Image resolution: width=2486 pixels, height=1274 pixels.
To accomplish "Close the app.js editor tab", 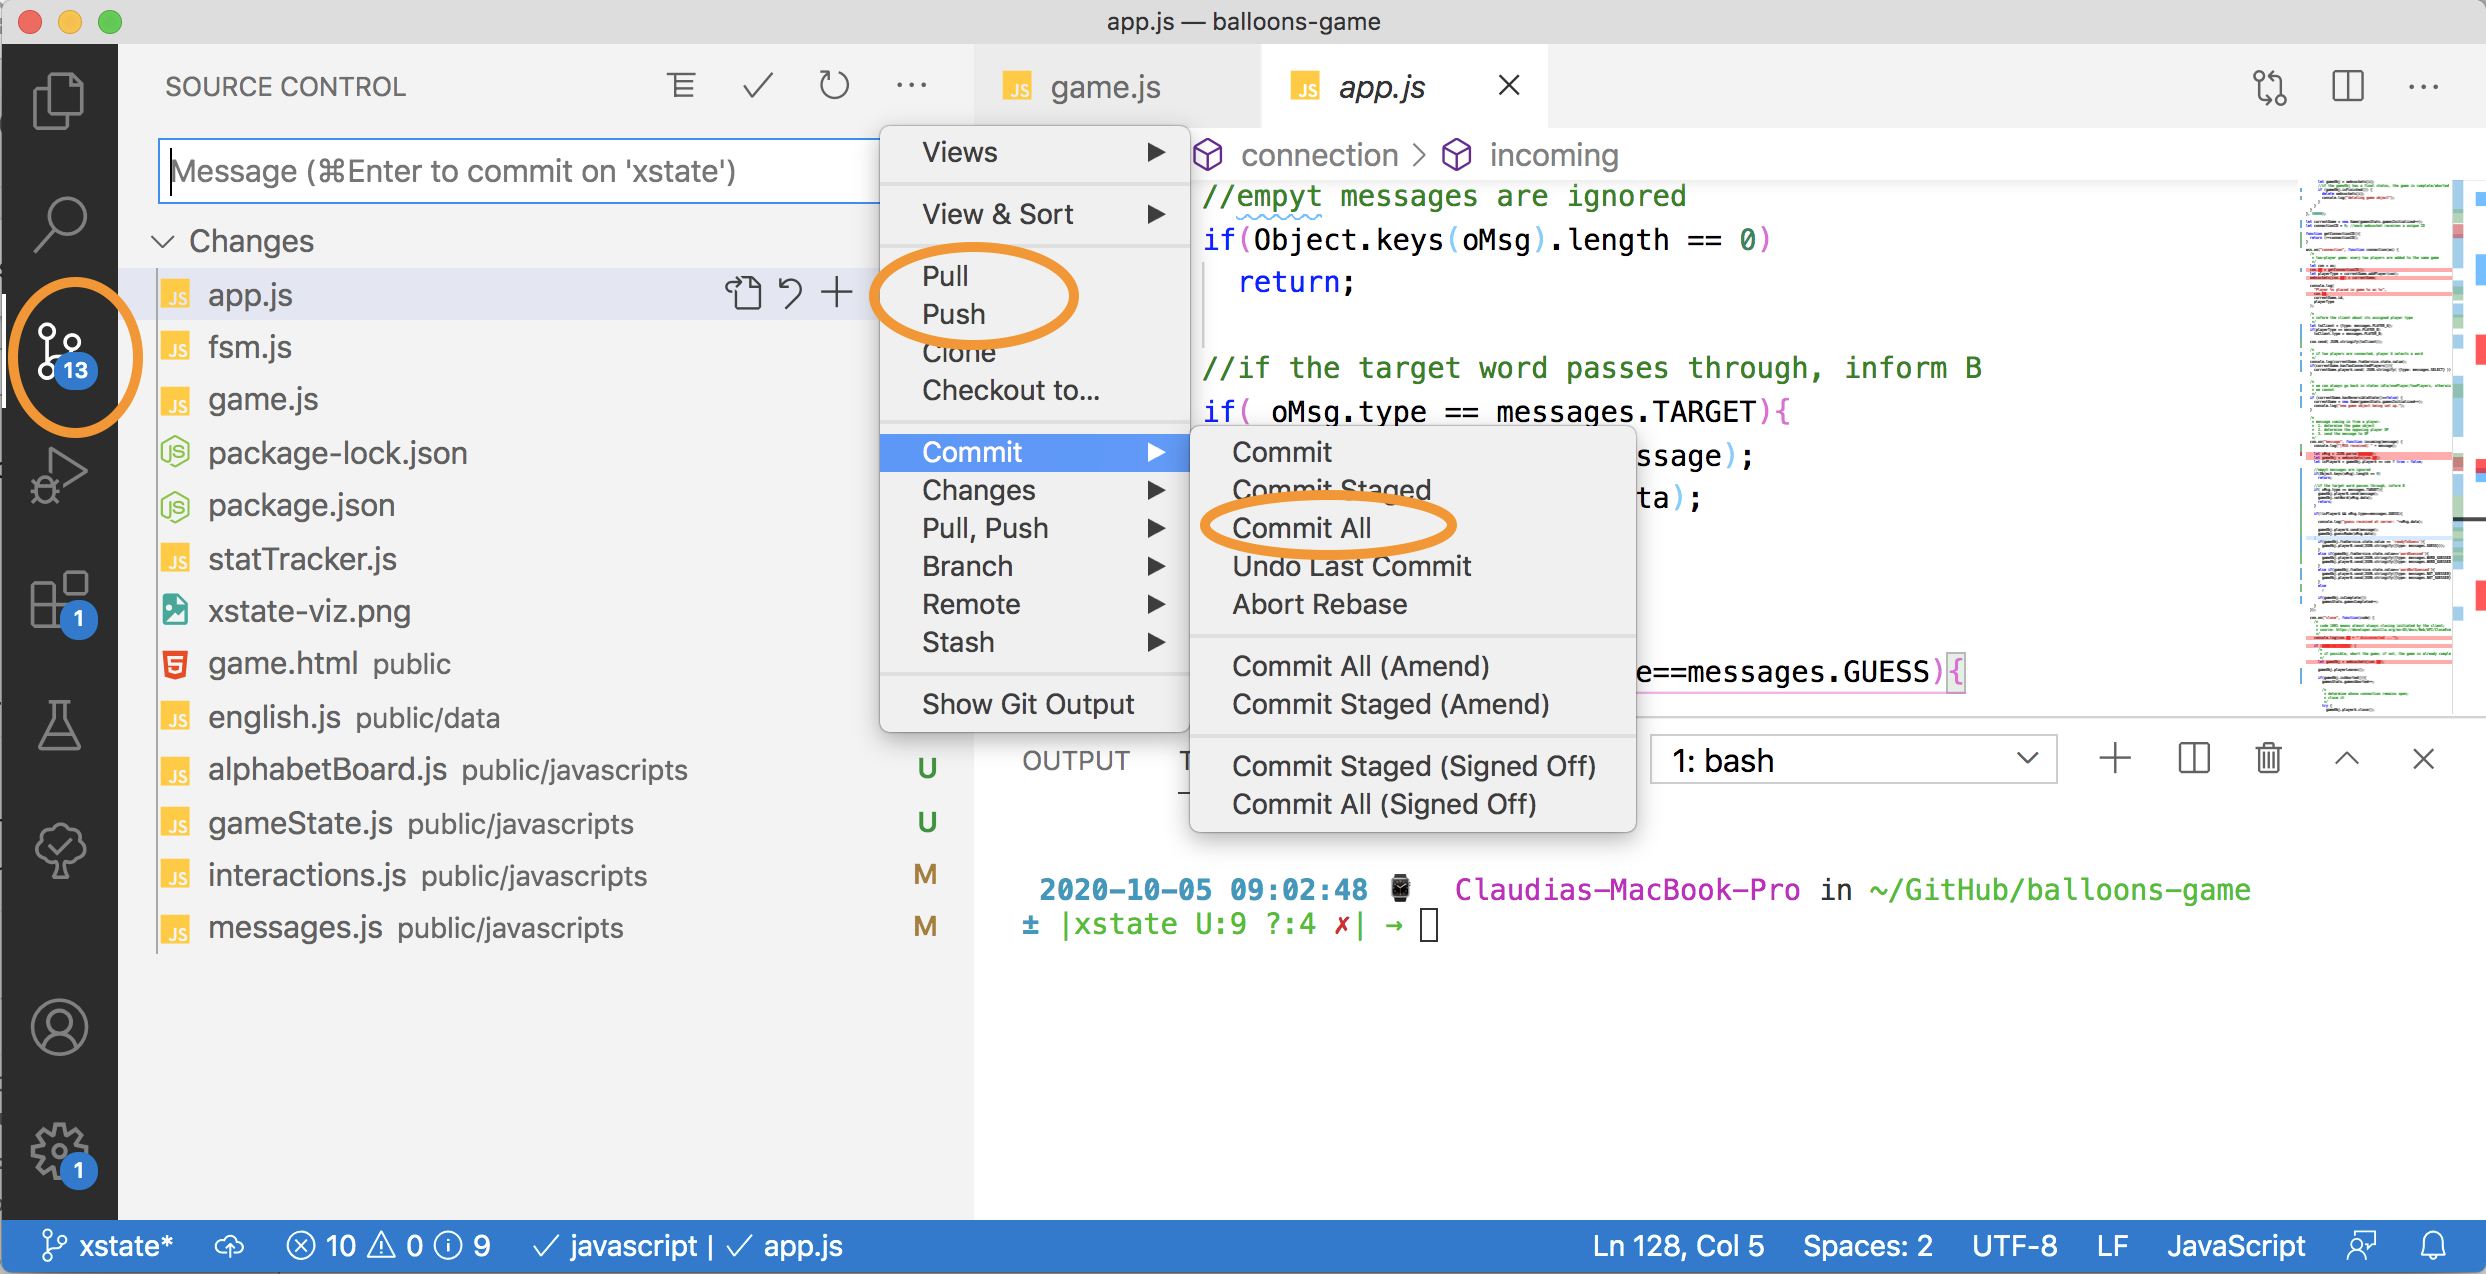I will click(1509, 86).
